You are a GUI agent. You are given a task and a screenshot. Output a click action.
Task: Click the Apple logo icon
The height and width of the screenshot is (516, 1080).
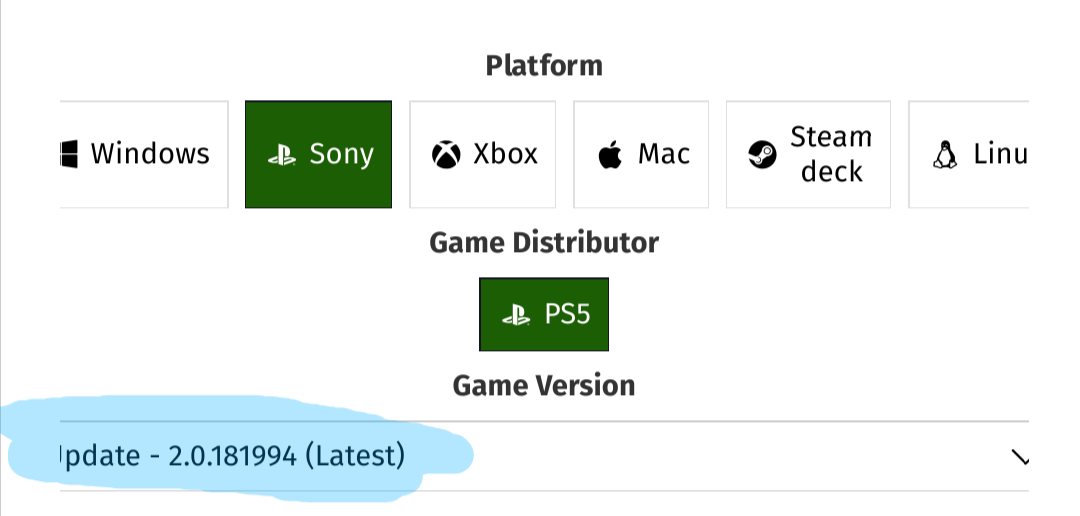click(x=608, y=155)
